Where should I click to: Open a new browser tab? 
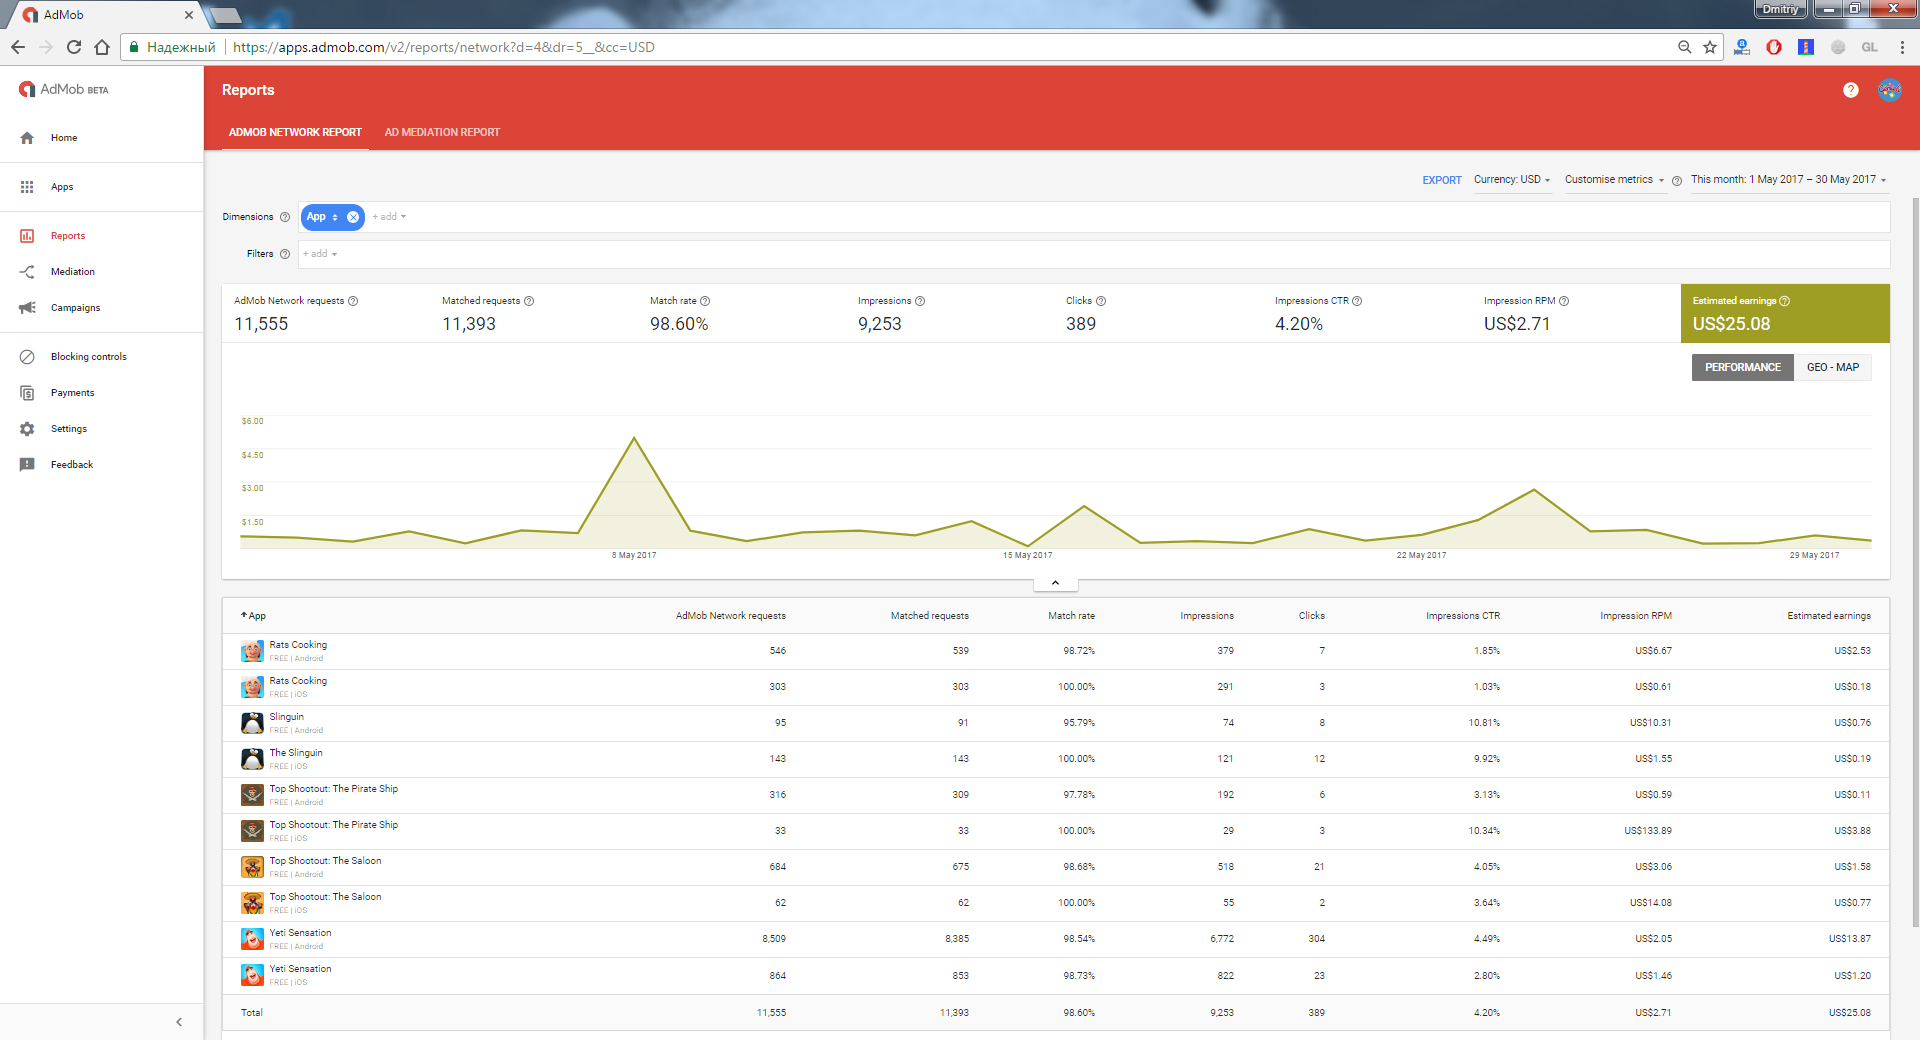point(227,15)
